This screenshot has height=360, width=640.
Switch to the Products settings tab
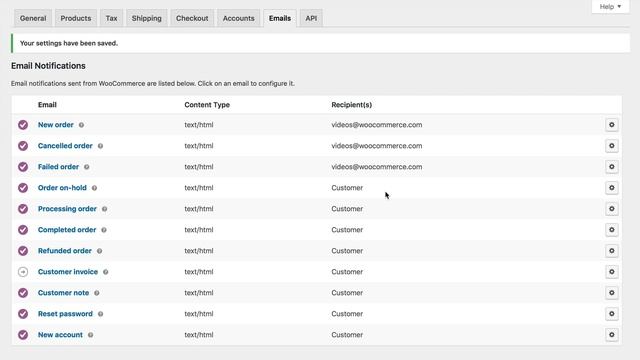coord(76,18)
